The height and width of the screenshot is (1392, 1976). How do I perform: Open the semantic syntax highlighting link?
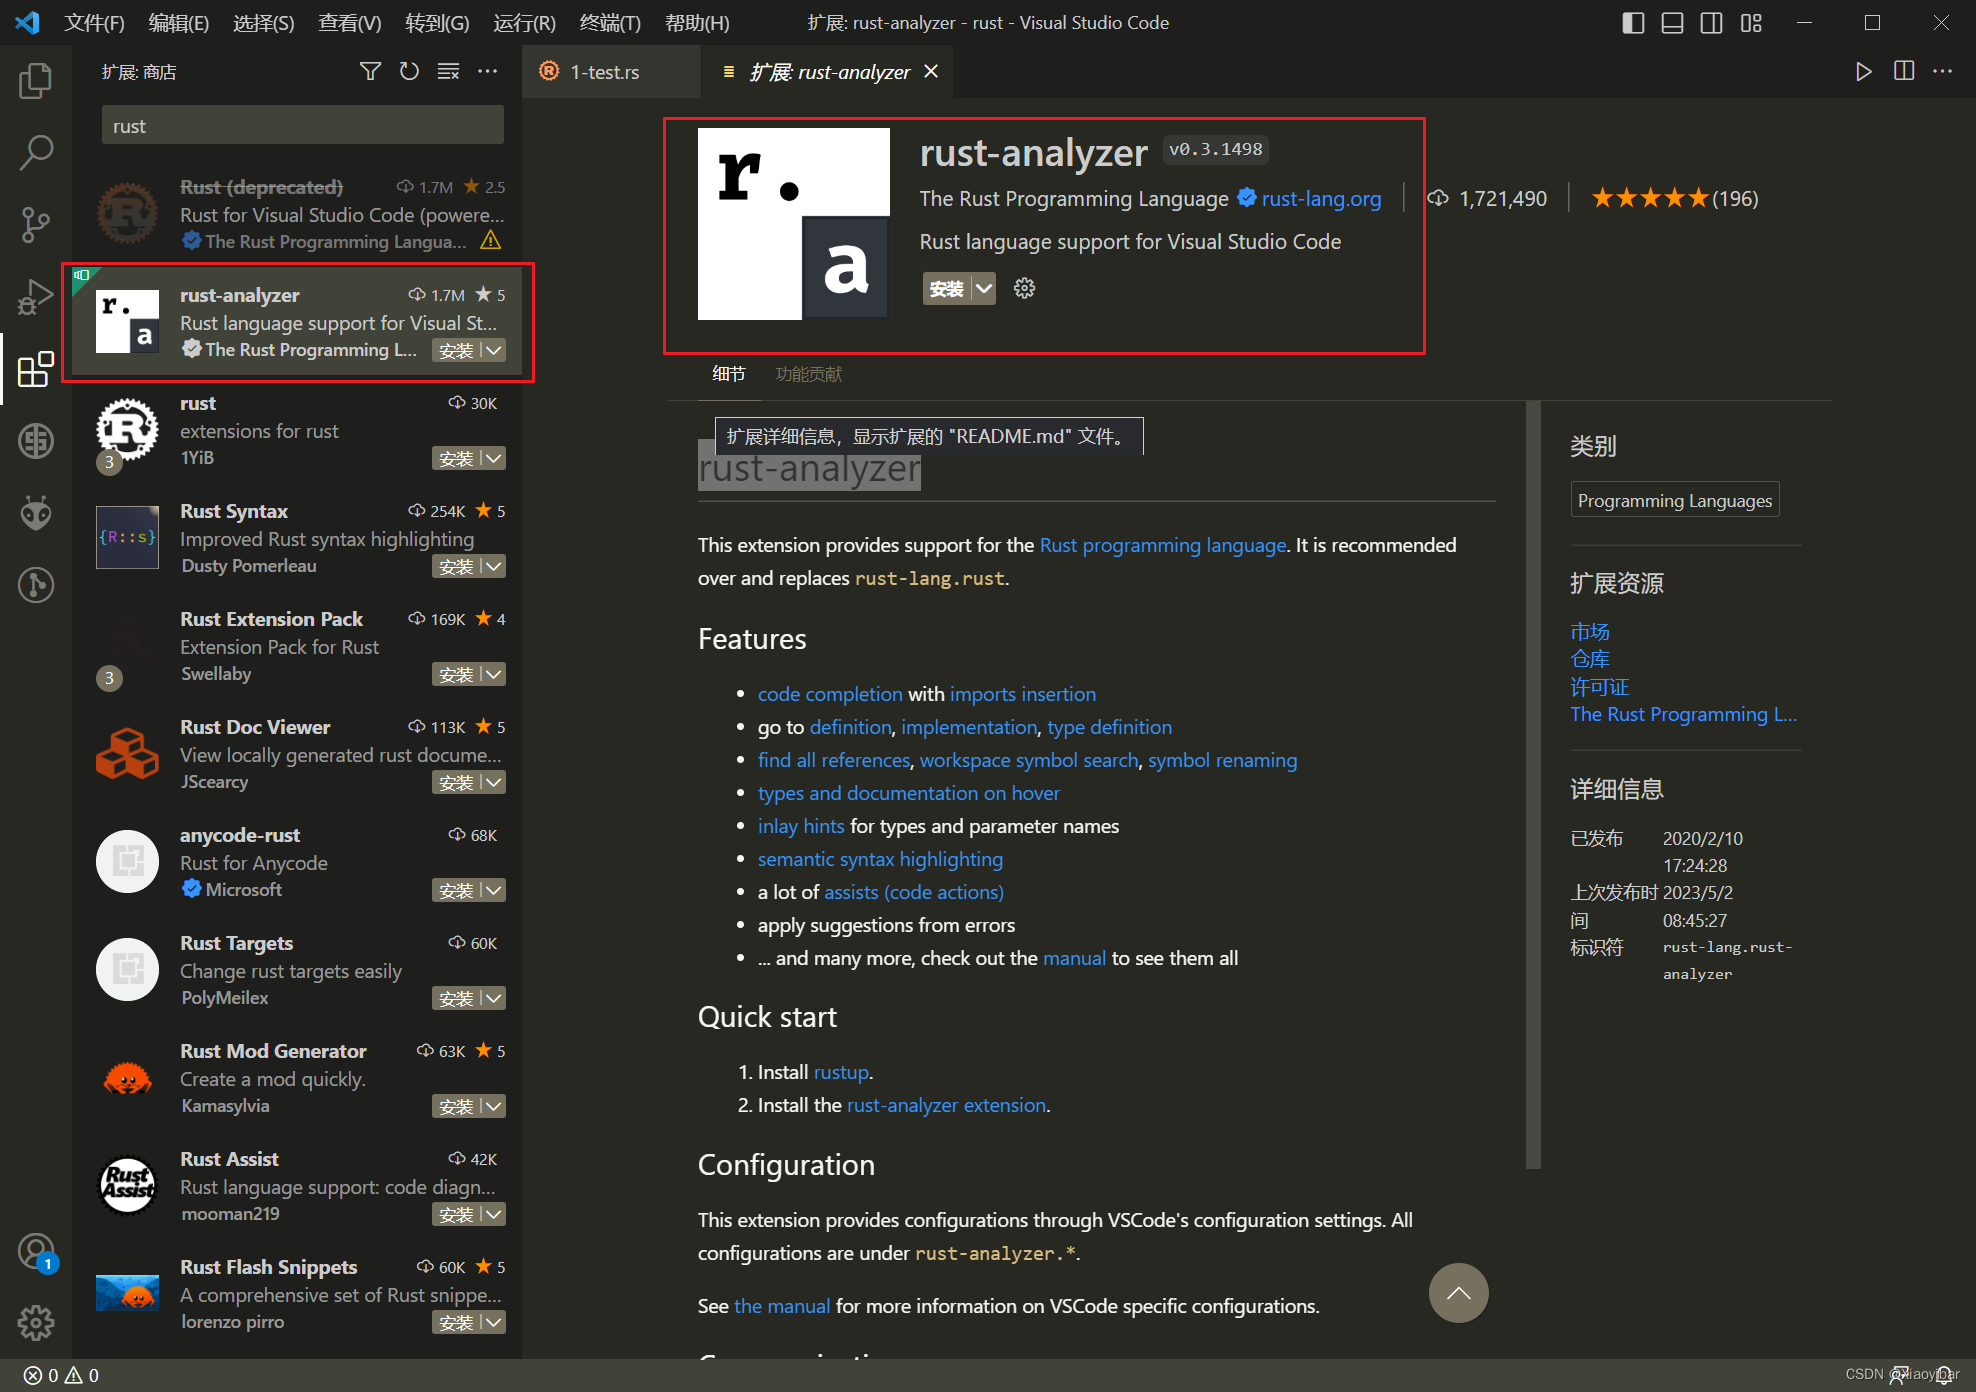tap(880, 859)
